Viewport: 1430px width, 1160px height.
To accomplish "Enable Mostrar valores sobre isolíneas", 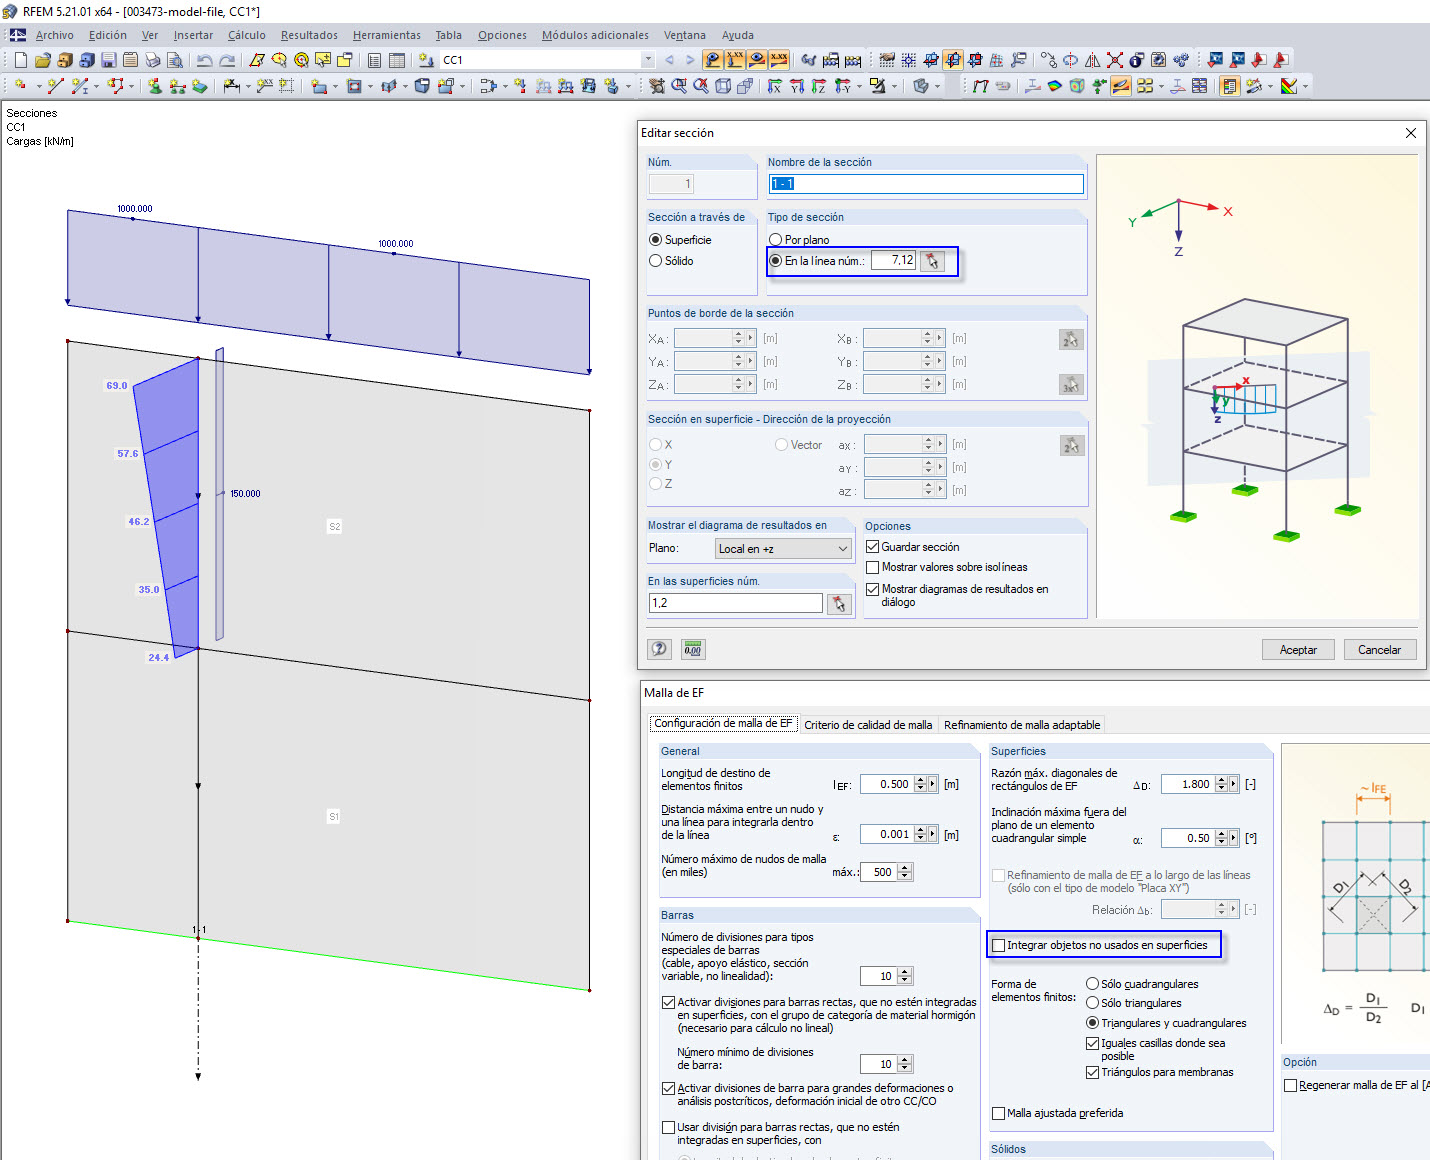I will [x=873, y=567].
